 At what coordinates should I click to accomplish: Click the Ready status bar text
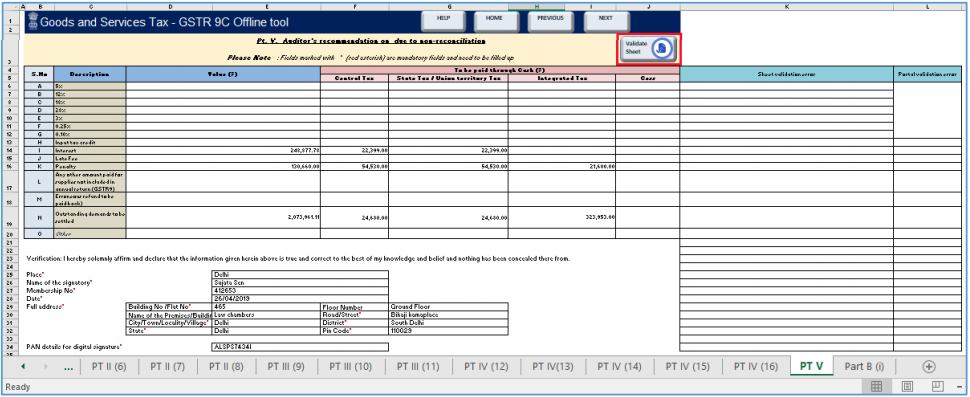point(17,386)
